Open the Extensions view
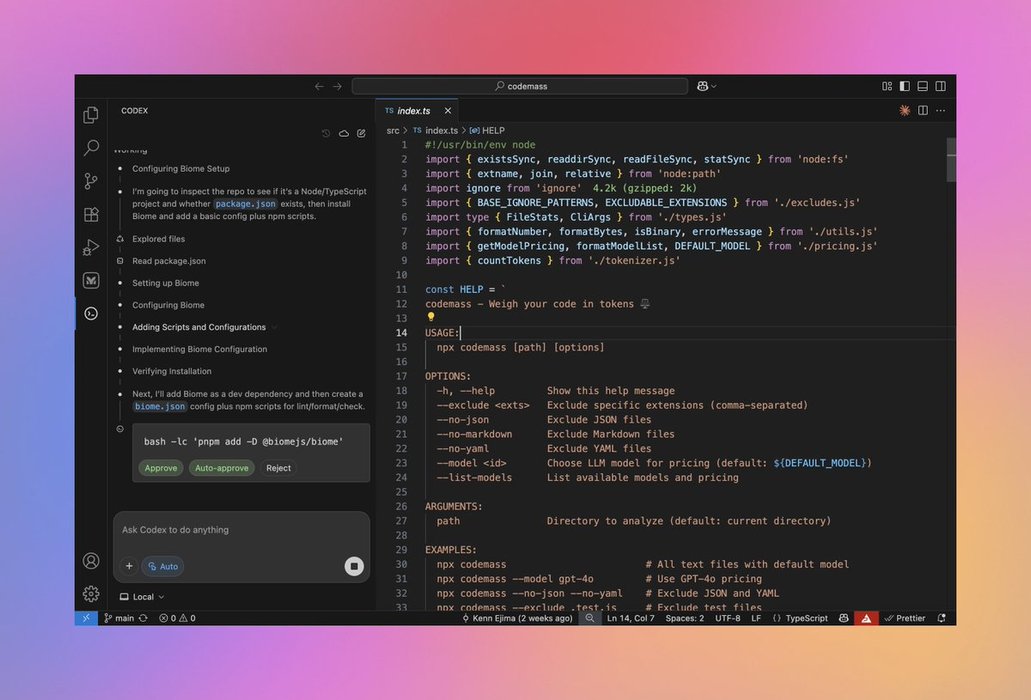 tap(91, 214)
